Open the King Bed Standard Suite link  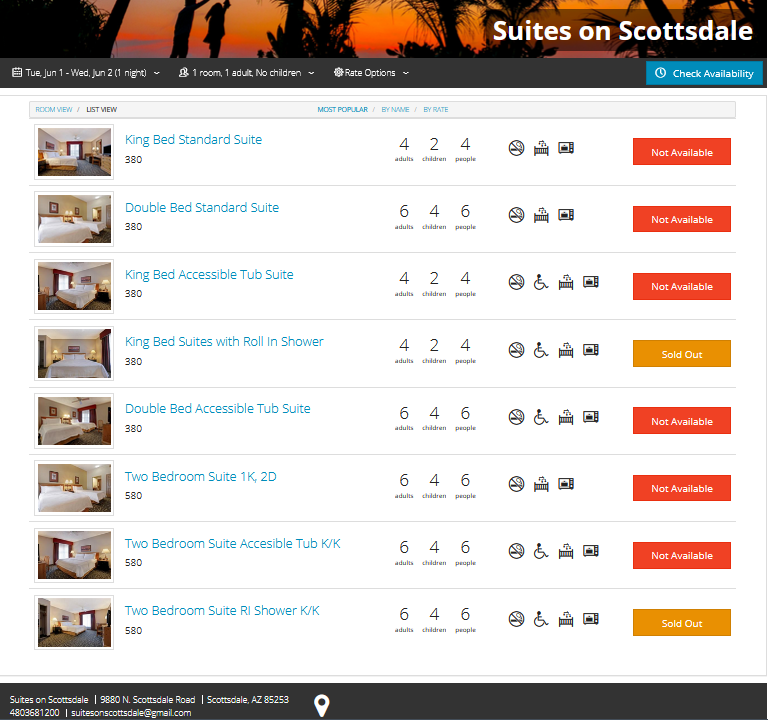coord(193,140)
